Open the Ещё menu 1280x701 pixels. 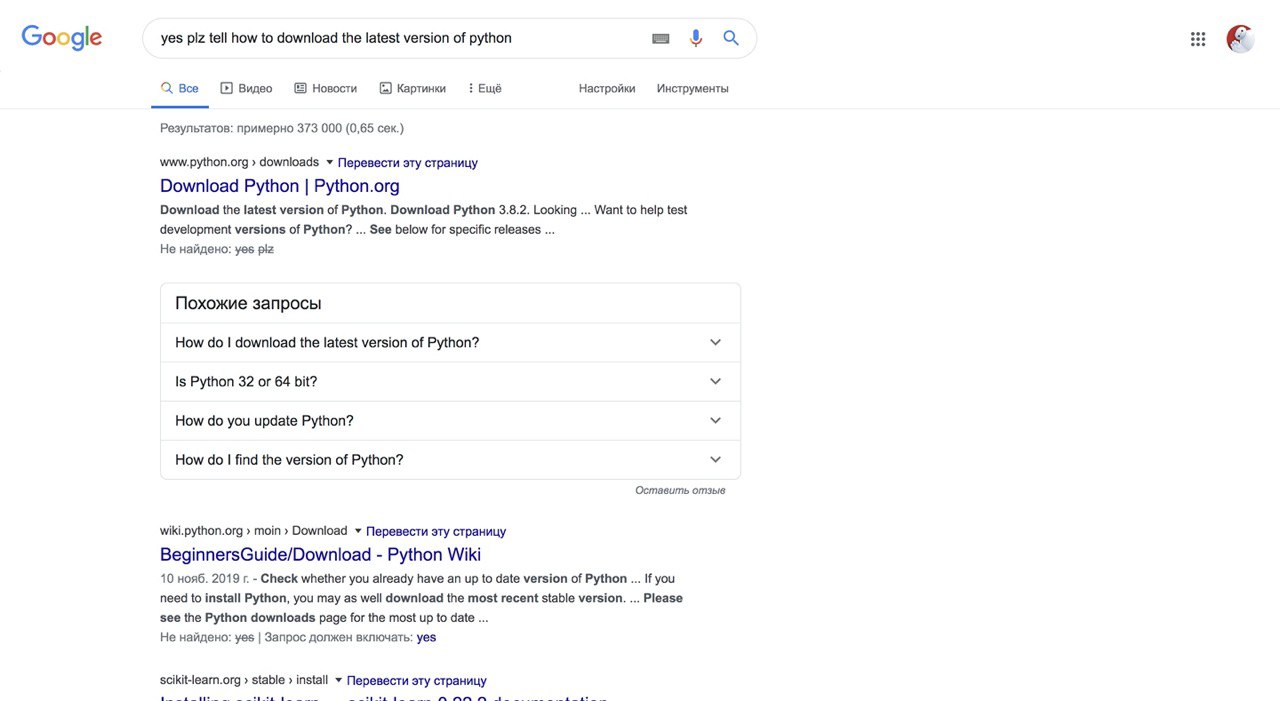pos(484,88)
